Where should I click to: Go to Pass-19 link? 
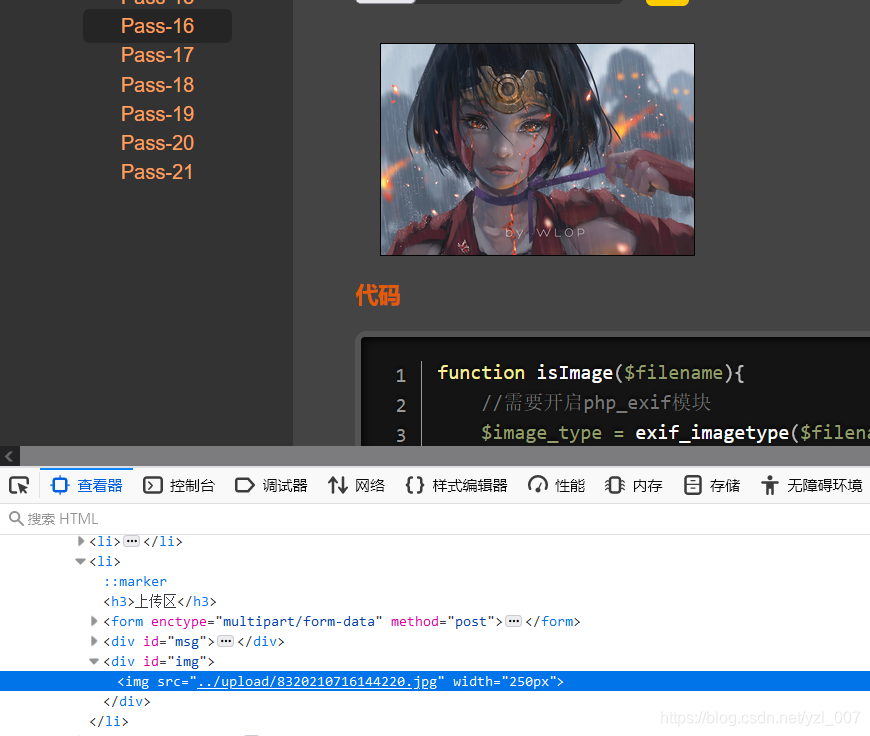point(158,114)
